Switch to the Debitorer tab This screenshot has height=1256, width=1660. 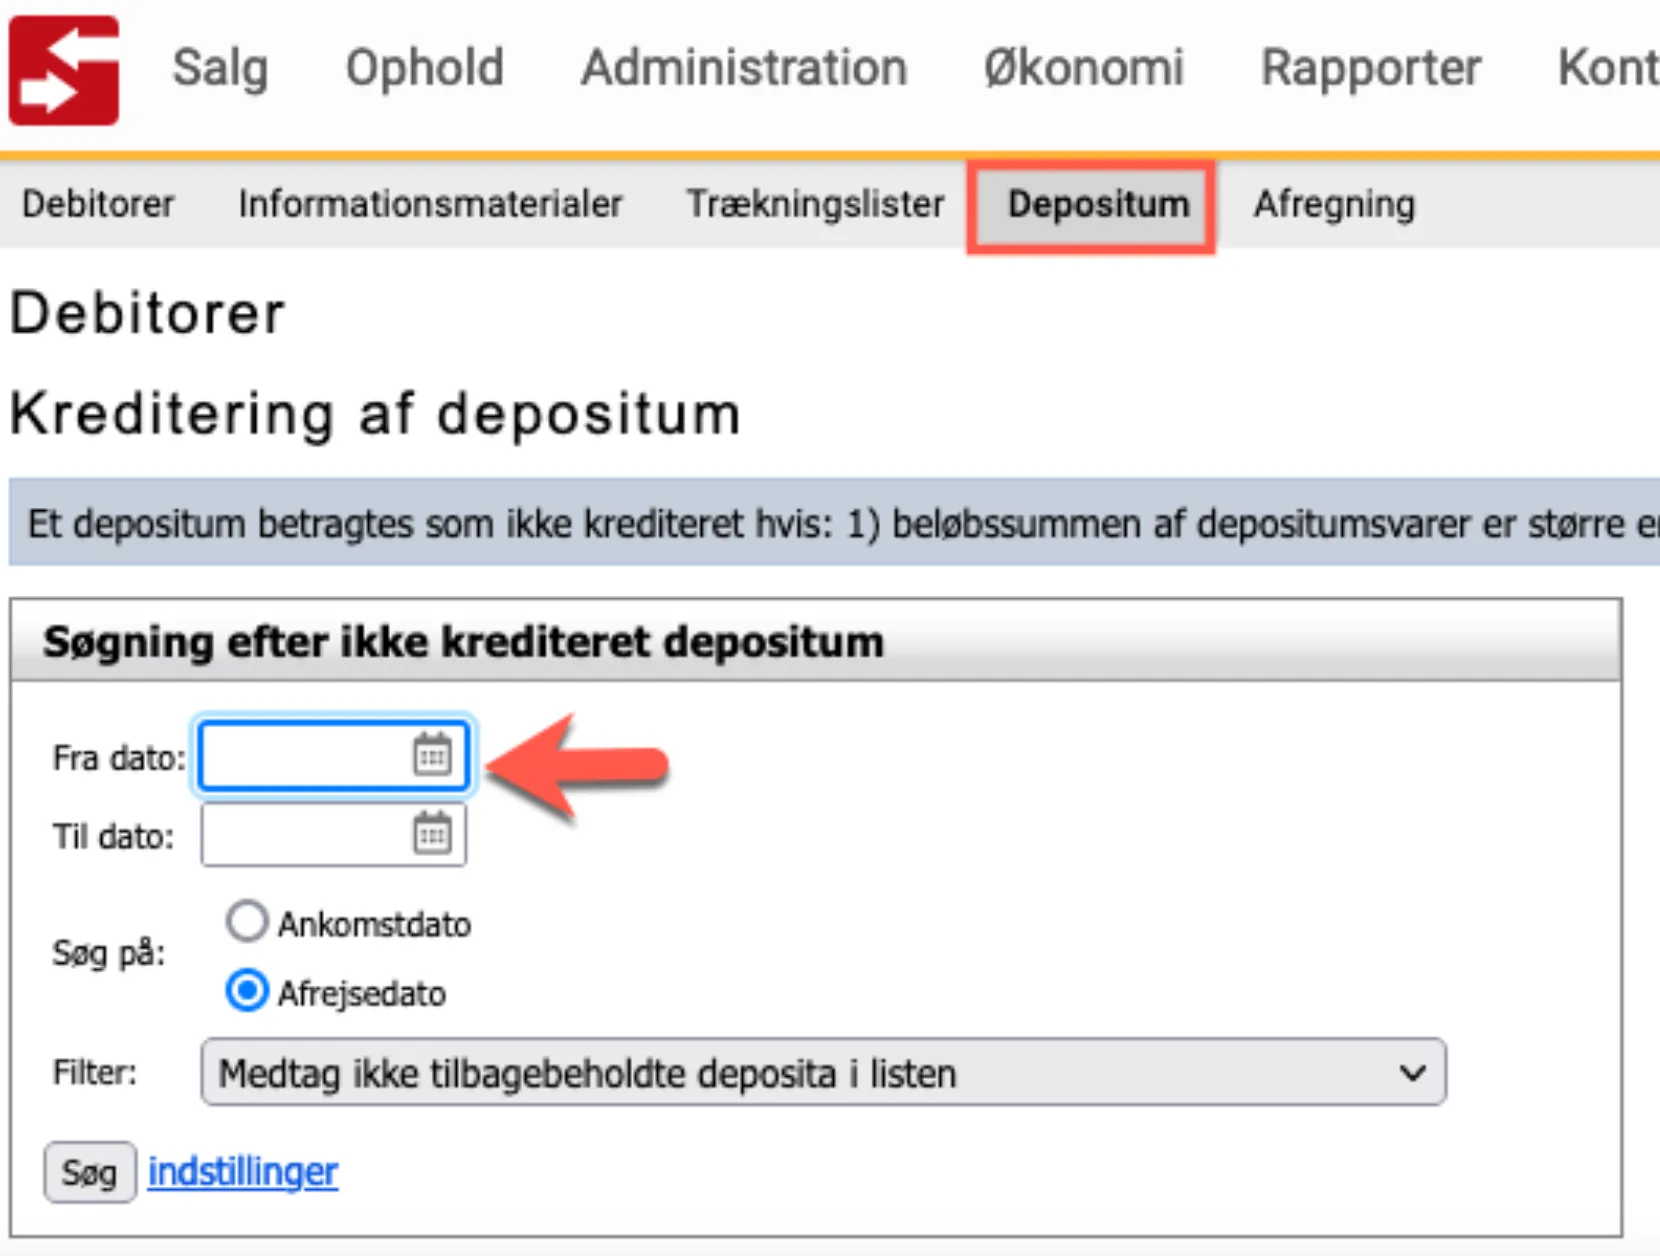[98, 204]
